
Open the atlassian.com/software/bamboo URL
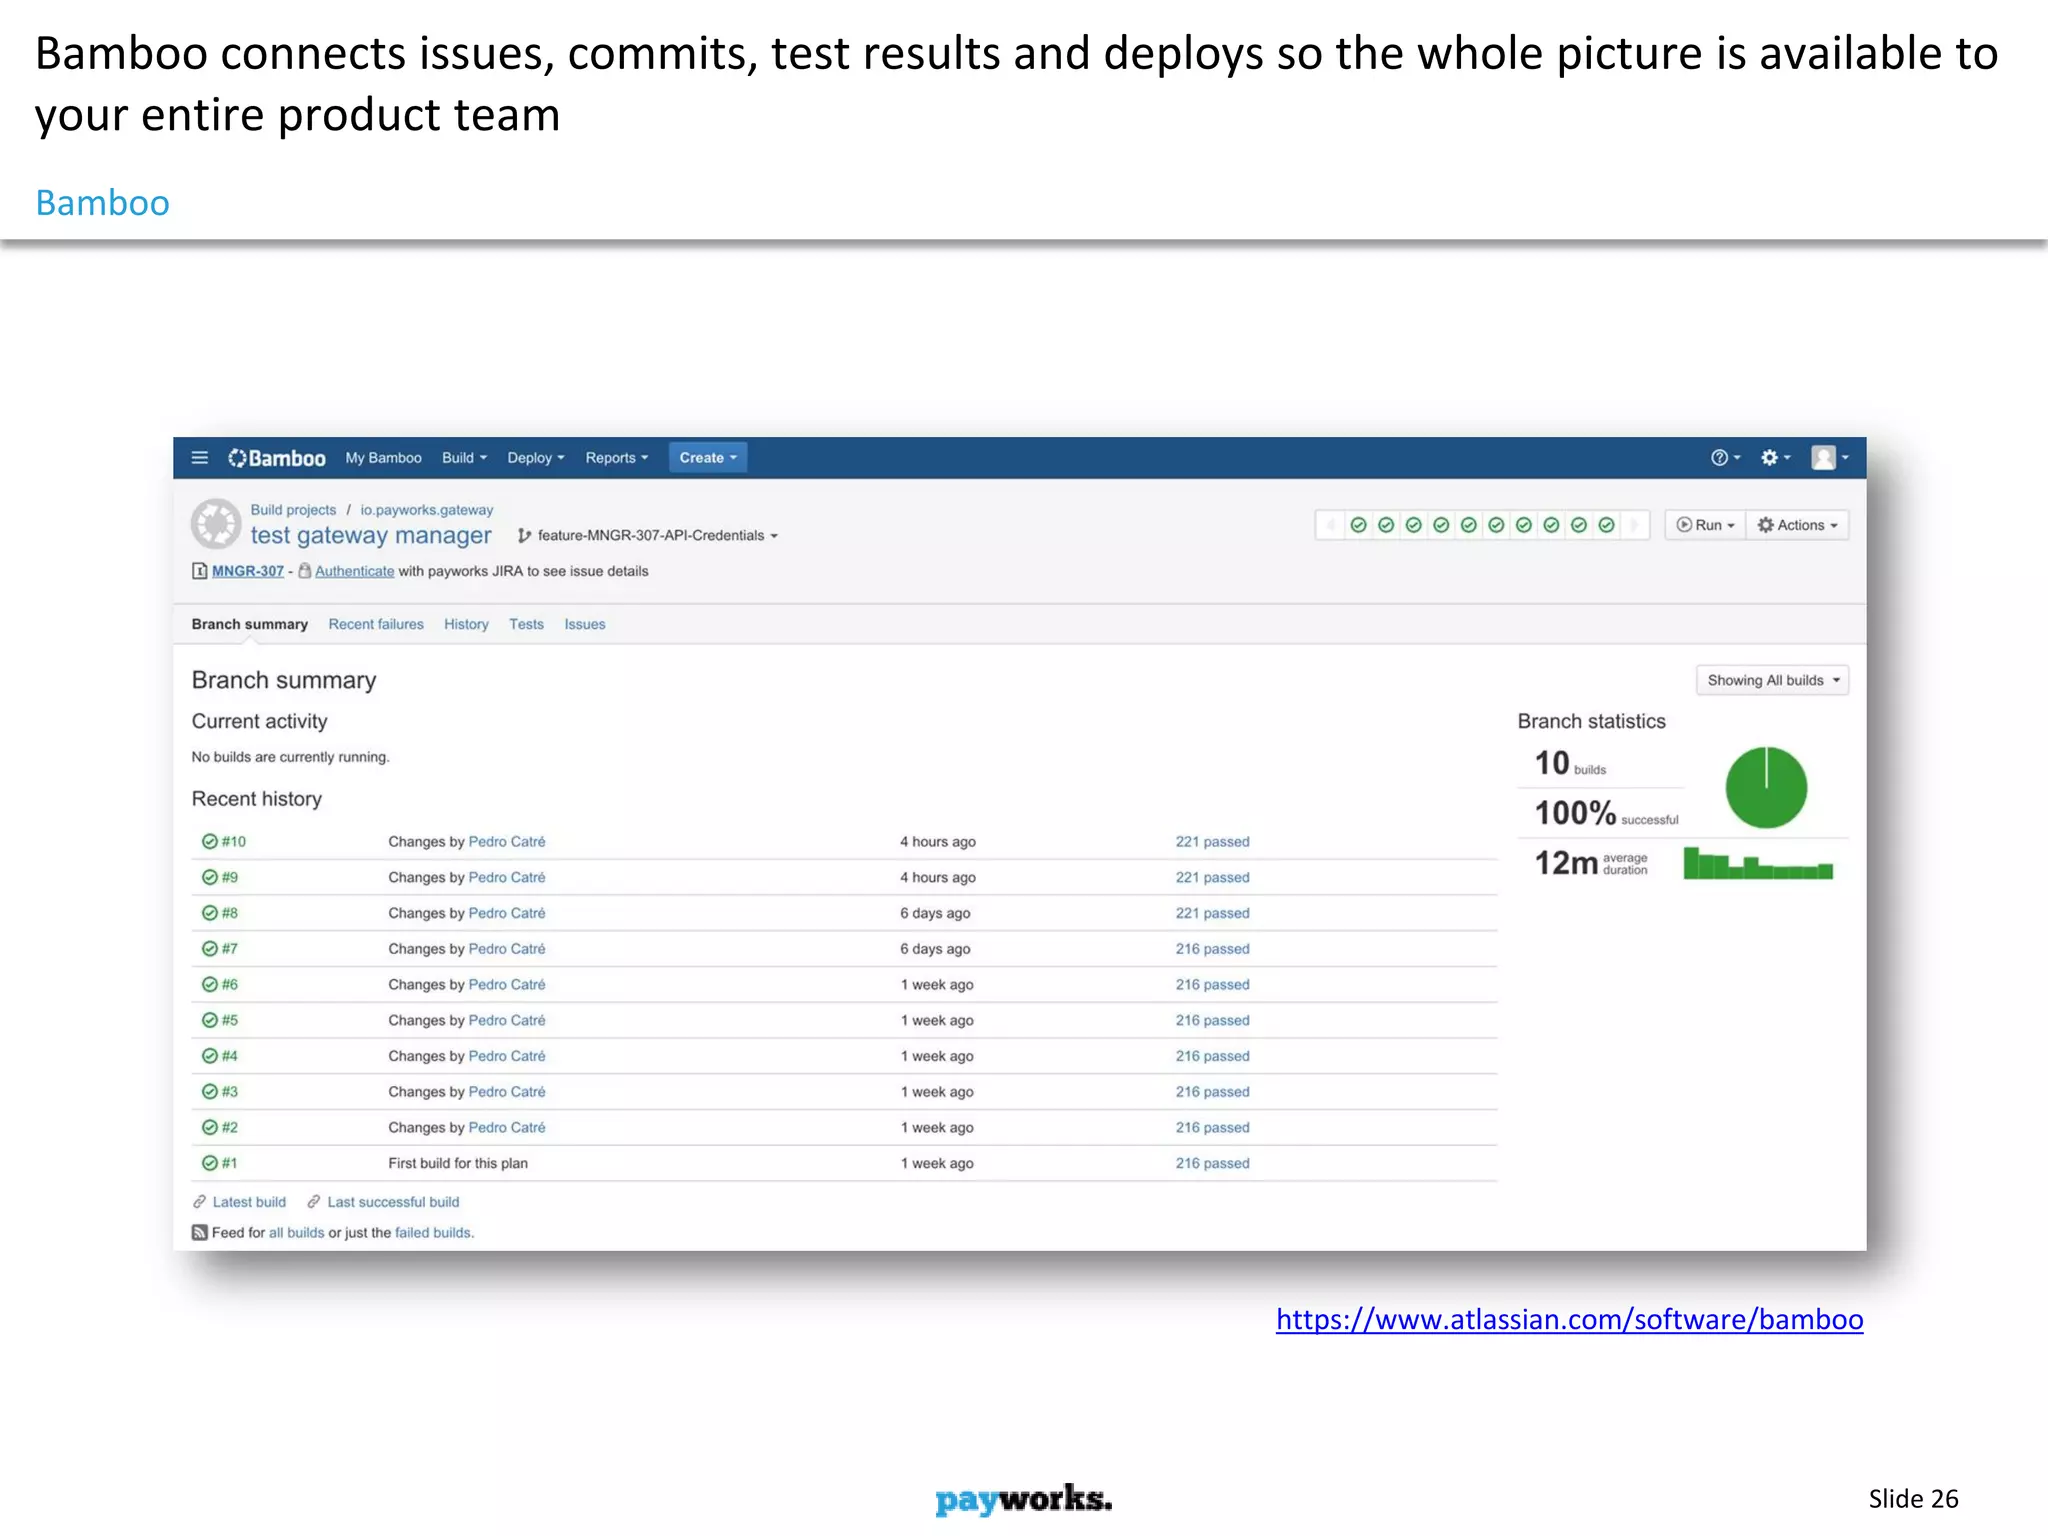[x=1570, y=1320]
